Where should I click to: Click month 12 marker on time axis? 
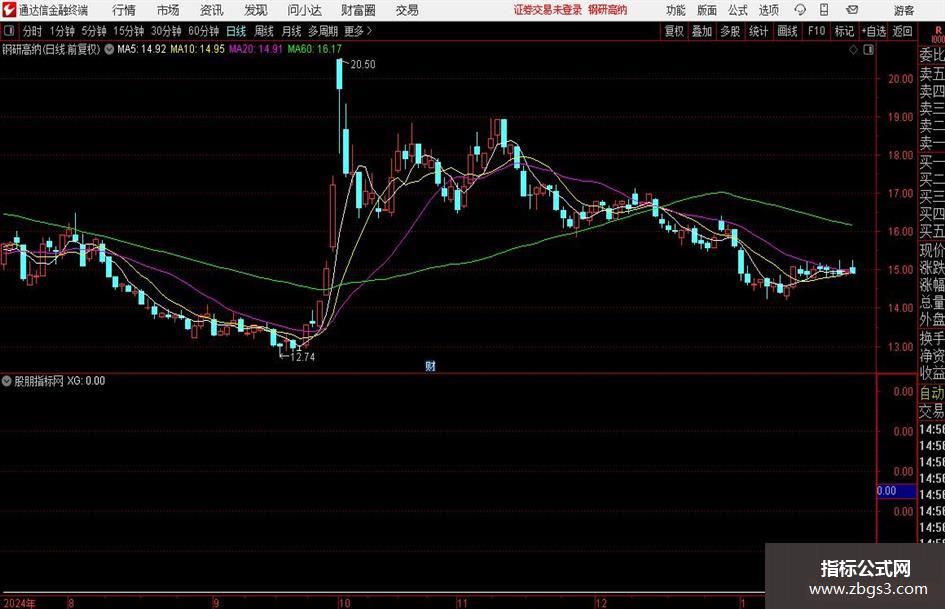point(601,603)
